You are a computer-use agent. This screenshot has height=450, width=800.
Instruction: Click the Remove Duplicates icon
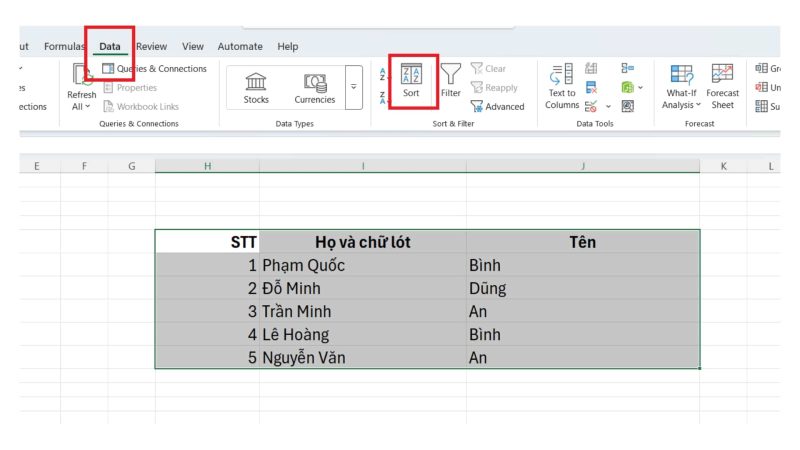[591, 87]
